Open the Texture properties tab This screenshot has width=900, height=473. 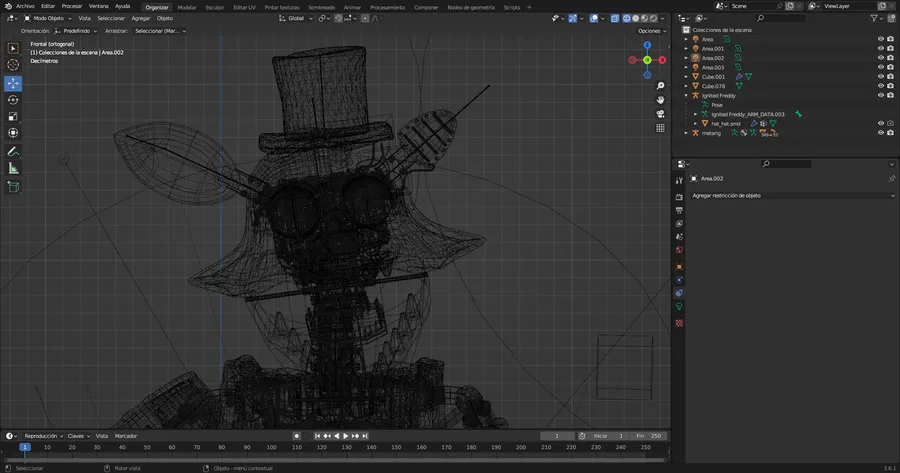[x=679, y=323]
